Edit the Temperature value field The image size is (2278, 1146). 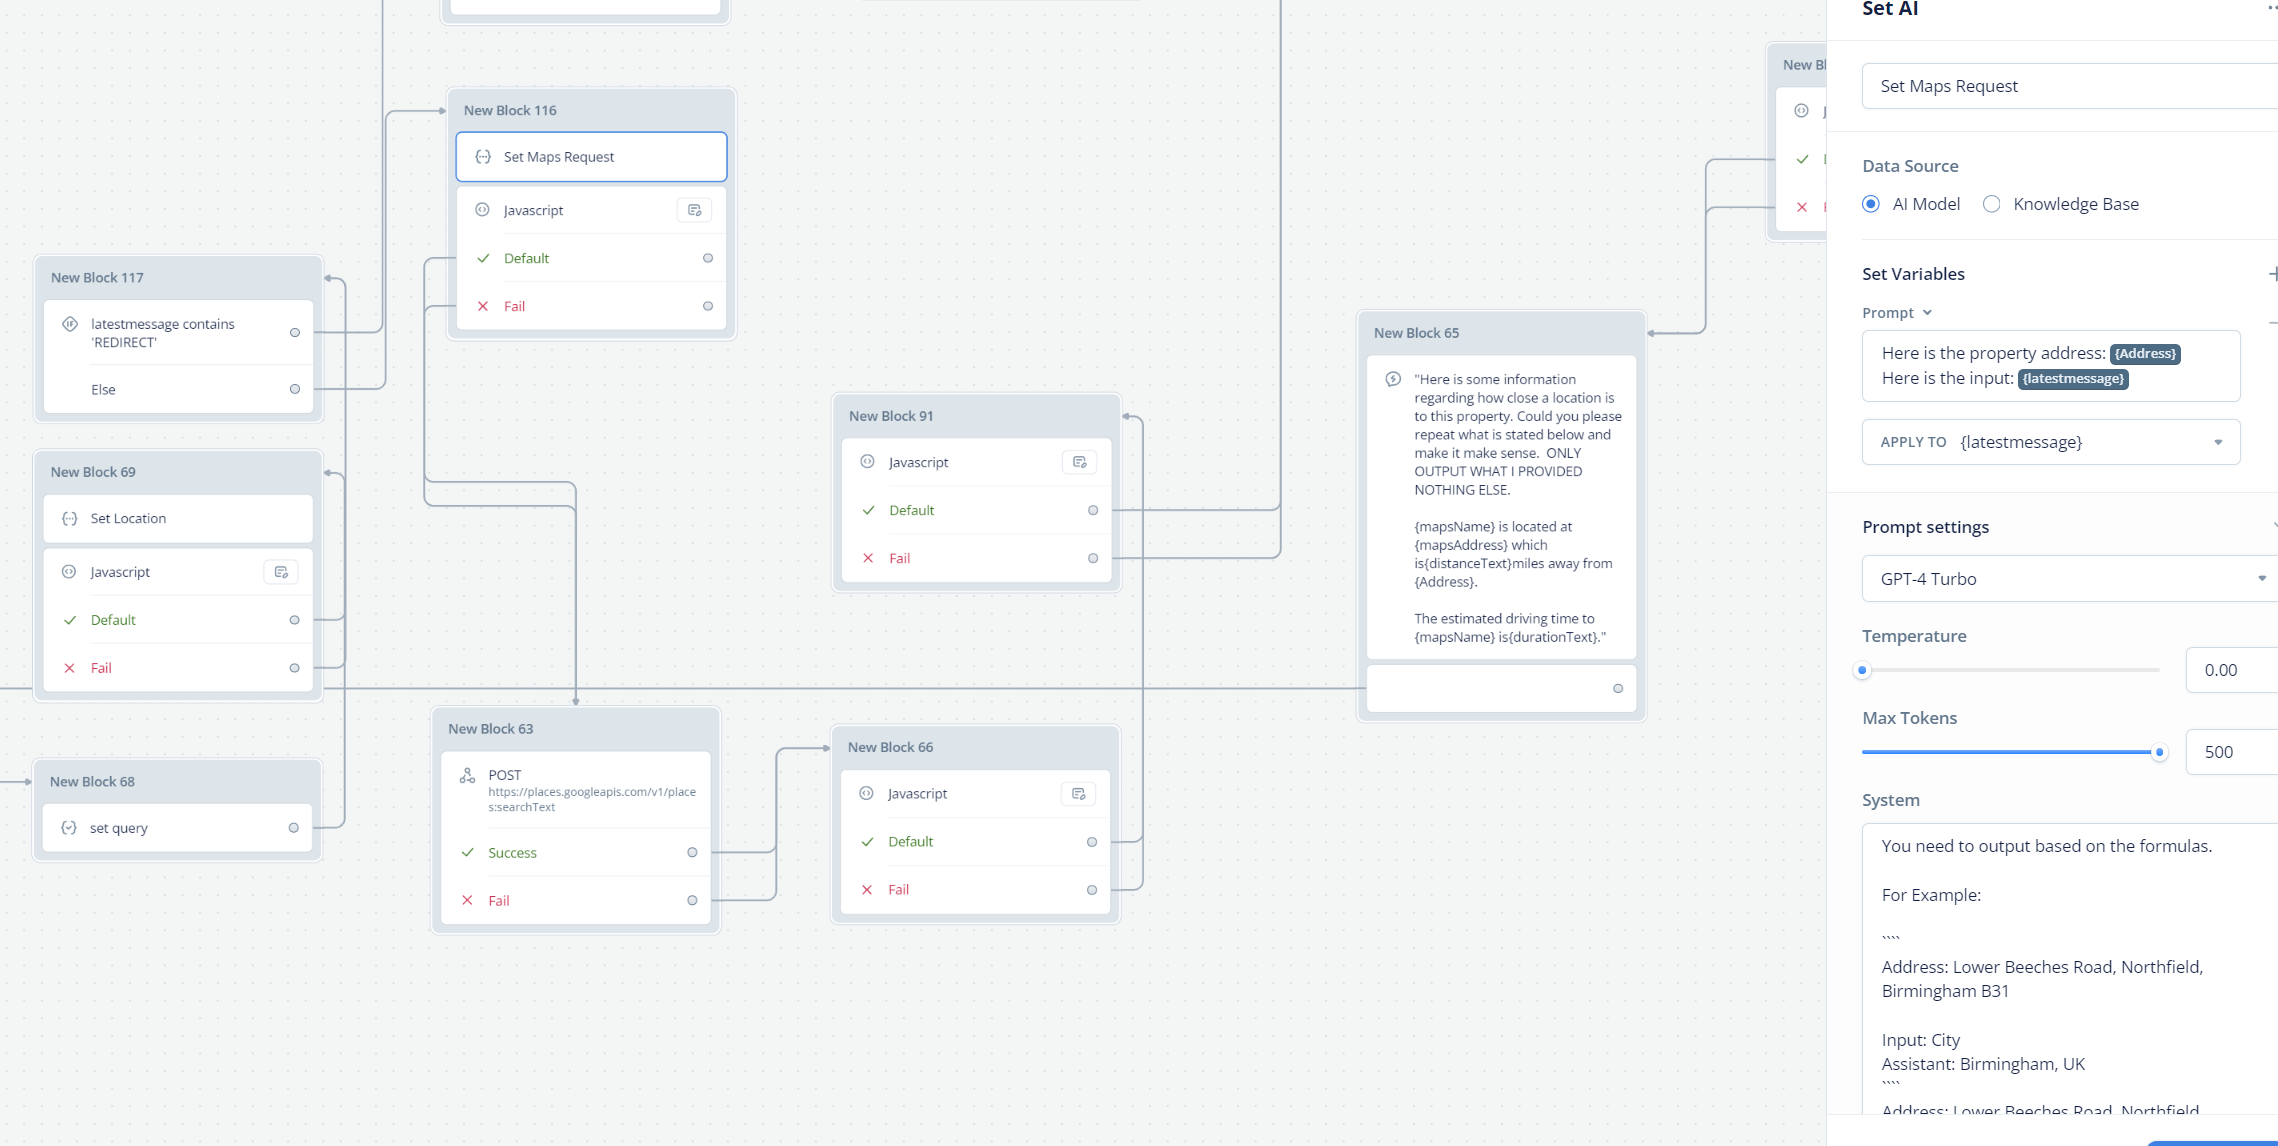coord(2232,670)
